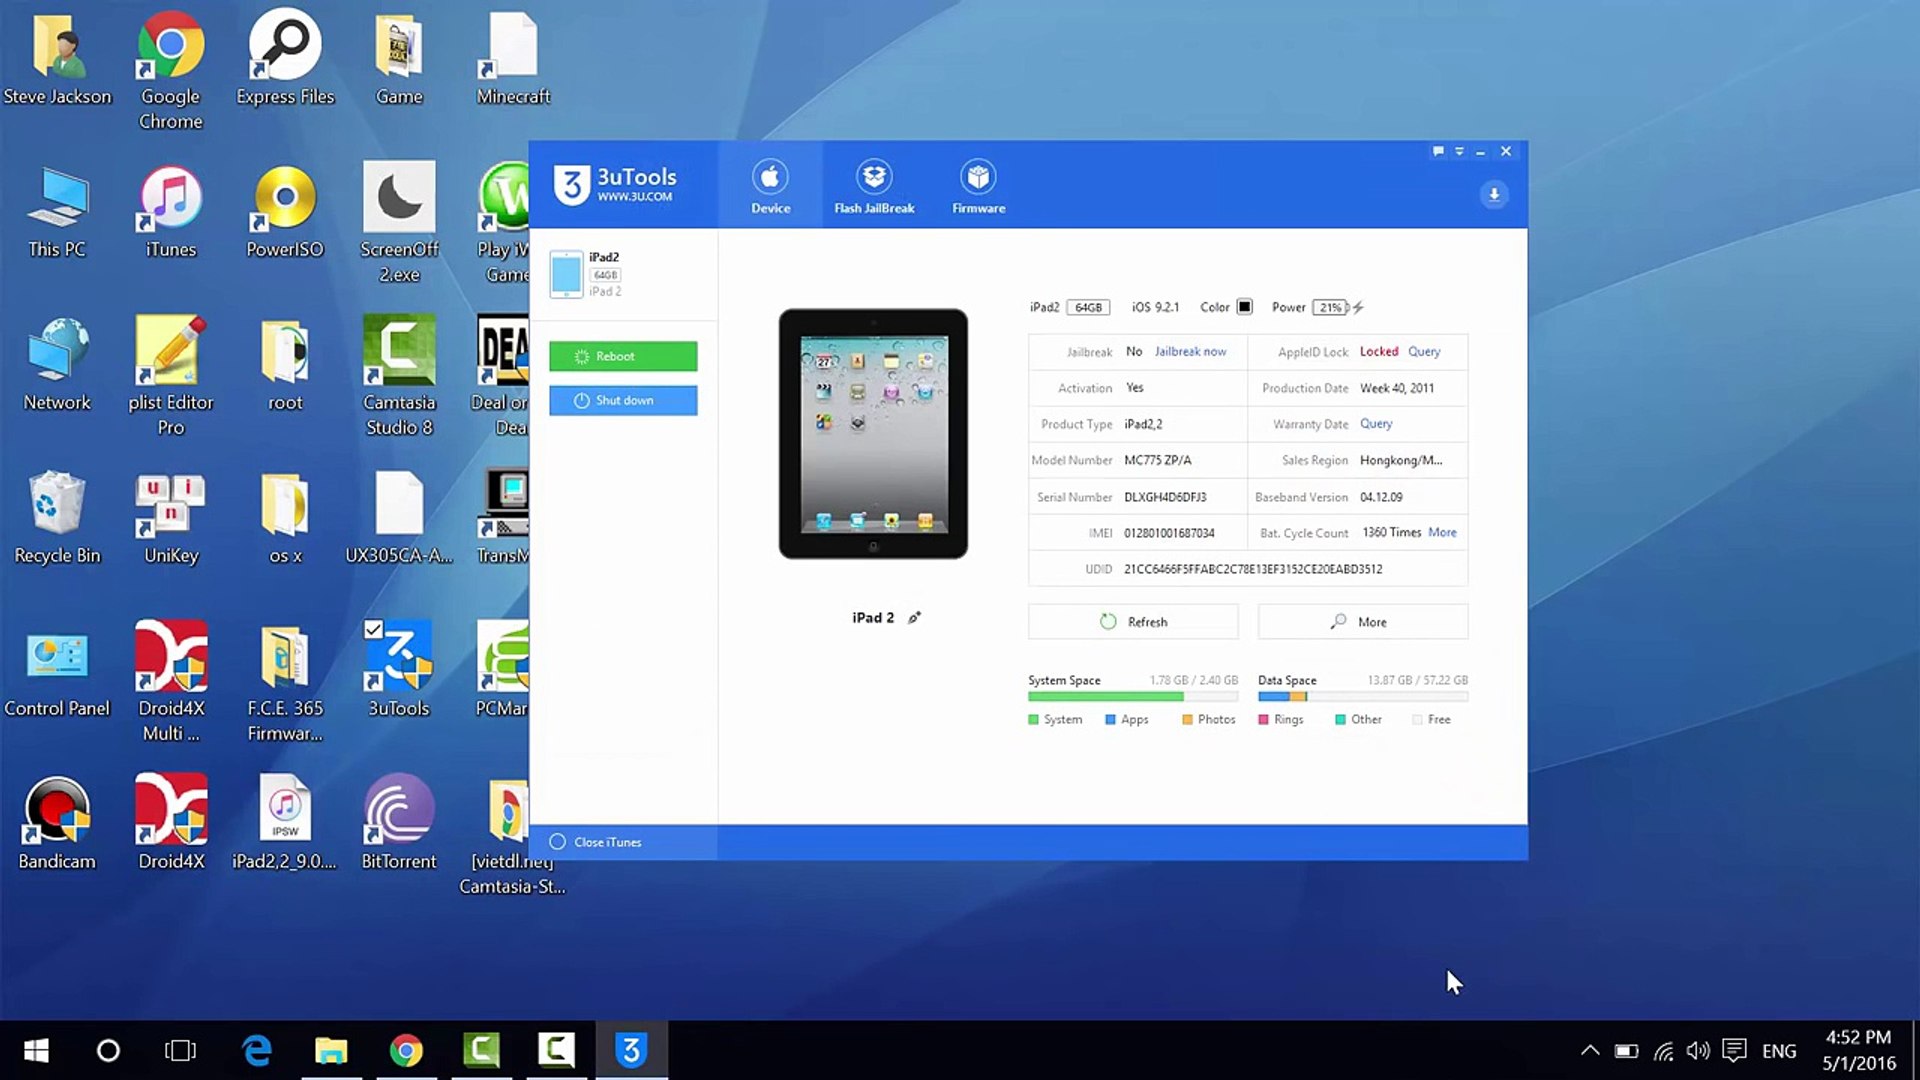Image resolution: width=1920 pixels, height=1080 pixels.
Task: Open Cortana search circle in taskbar
Action: point(108,1050)
